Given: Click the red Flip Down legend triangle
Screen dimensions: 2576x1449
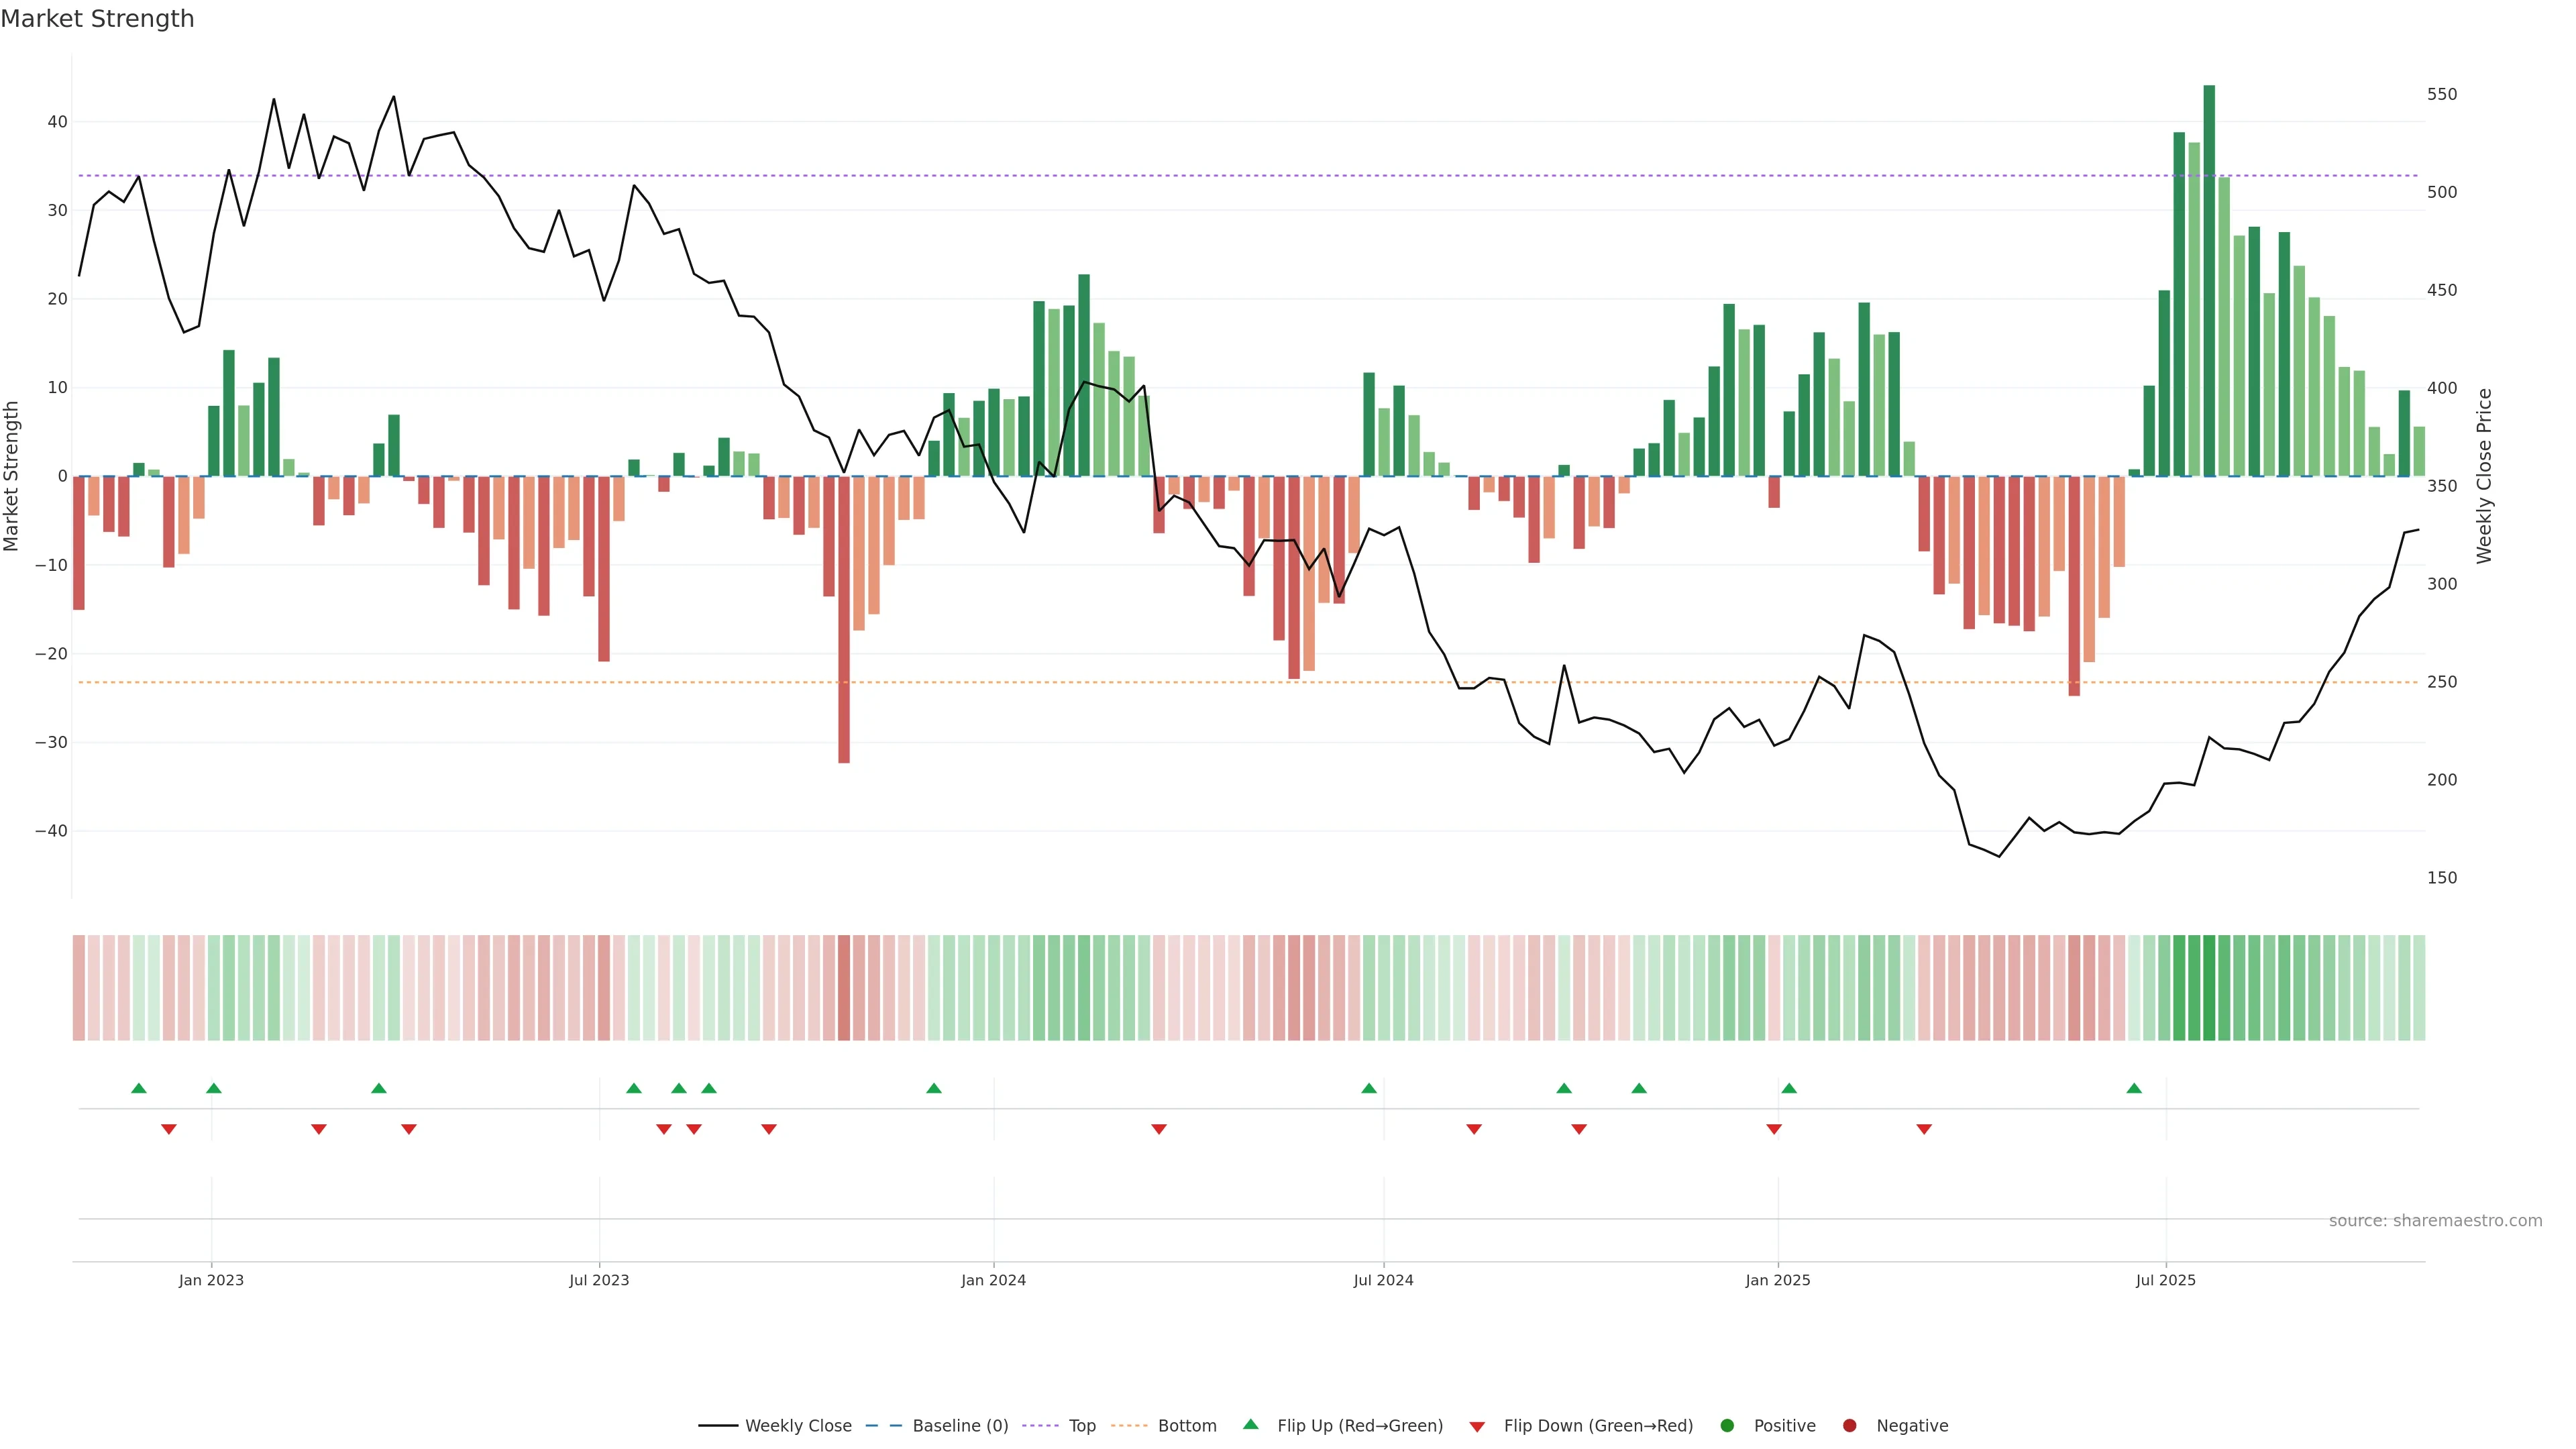Looking at the screenshot, I should (1477, 1427).
